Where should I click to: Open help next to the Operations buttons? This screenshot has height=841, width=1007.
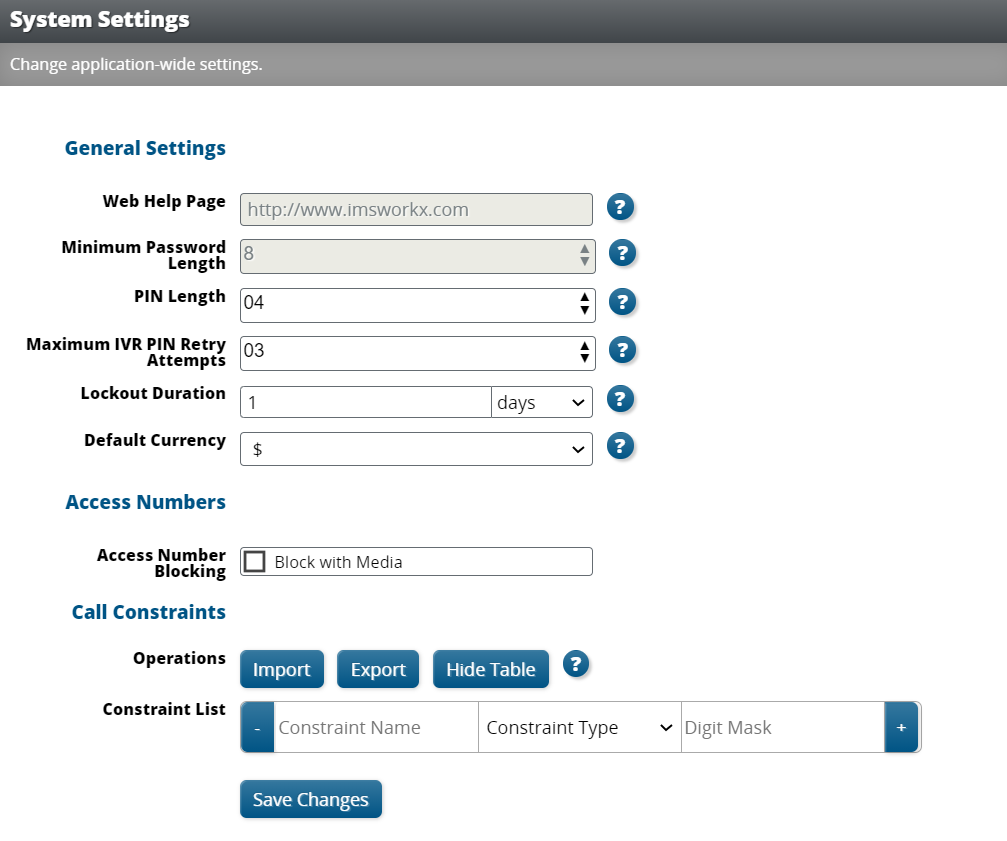click(576, 663)
